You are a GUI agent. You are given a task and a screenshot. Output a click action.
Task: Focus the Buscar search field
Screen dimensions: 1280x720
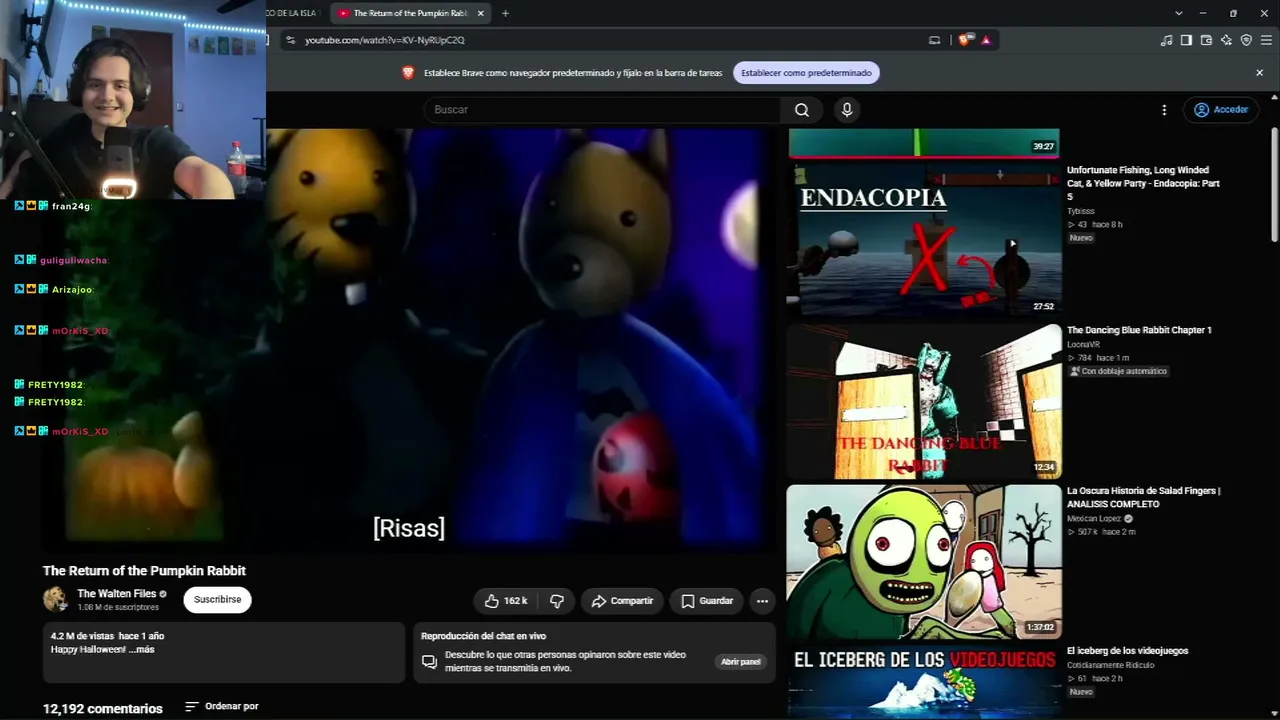(602, 110)
